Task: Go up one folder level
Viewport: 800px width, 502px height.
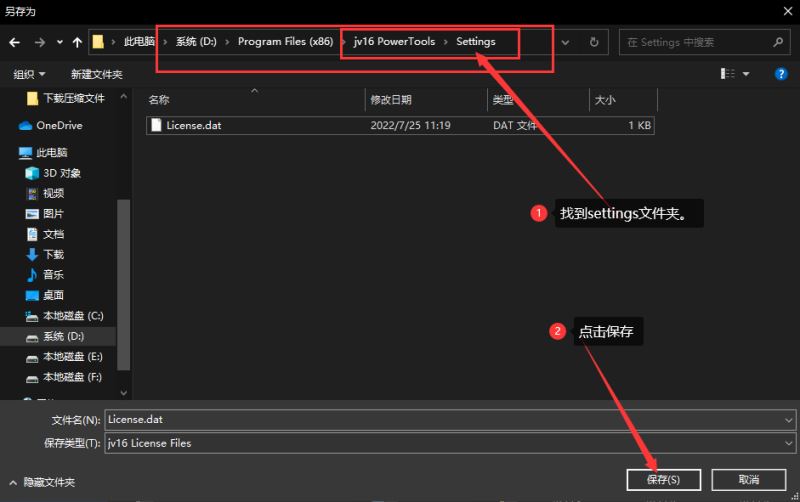Action: (x=77, y=42)
